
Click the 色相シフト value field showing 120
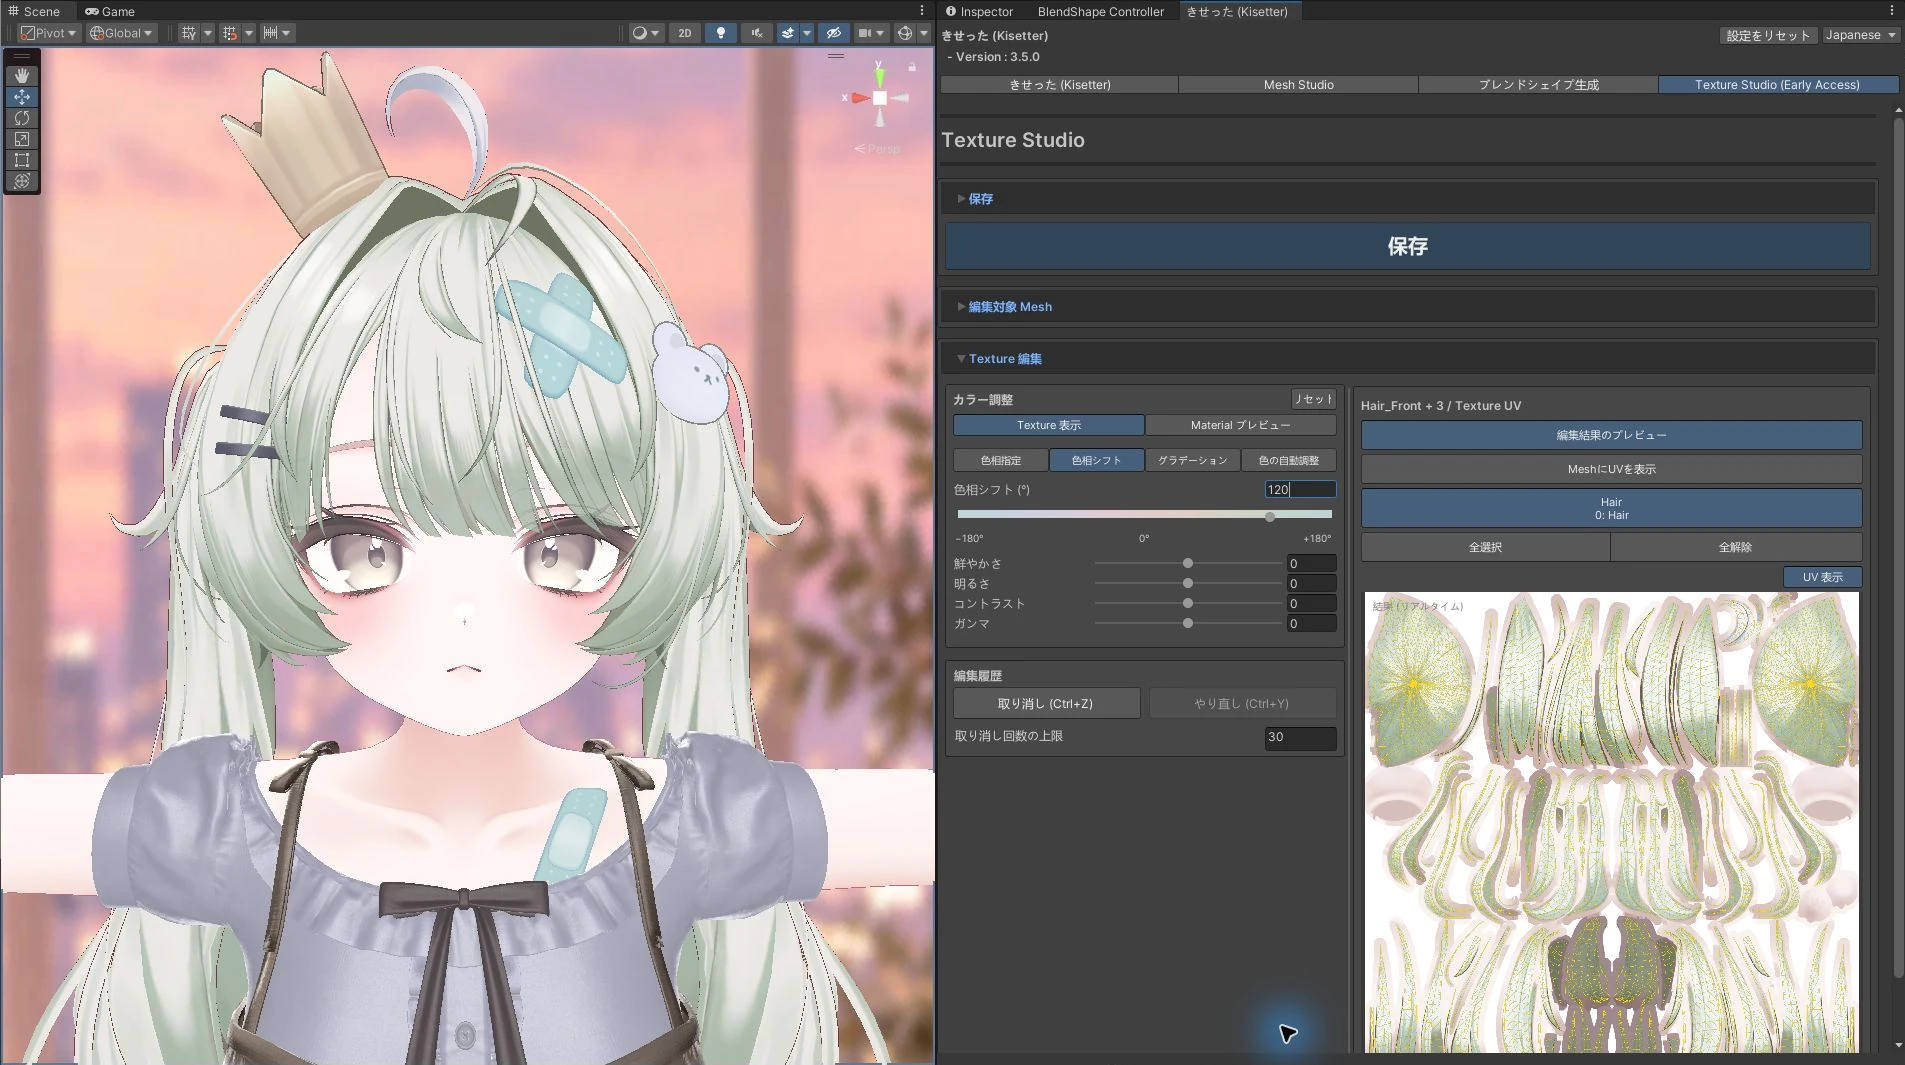(x=1300, y=489)
